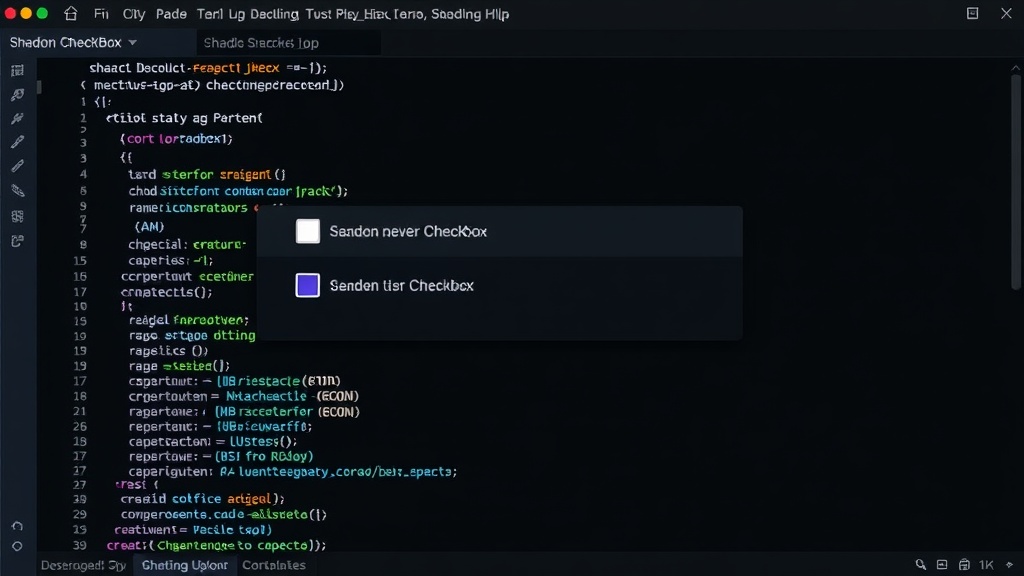Image resolution: width=1024 pixels, height=576 pixels.
Task: Select the brush tool icon in sidebar
Action: (18, 142)
